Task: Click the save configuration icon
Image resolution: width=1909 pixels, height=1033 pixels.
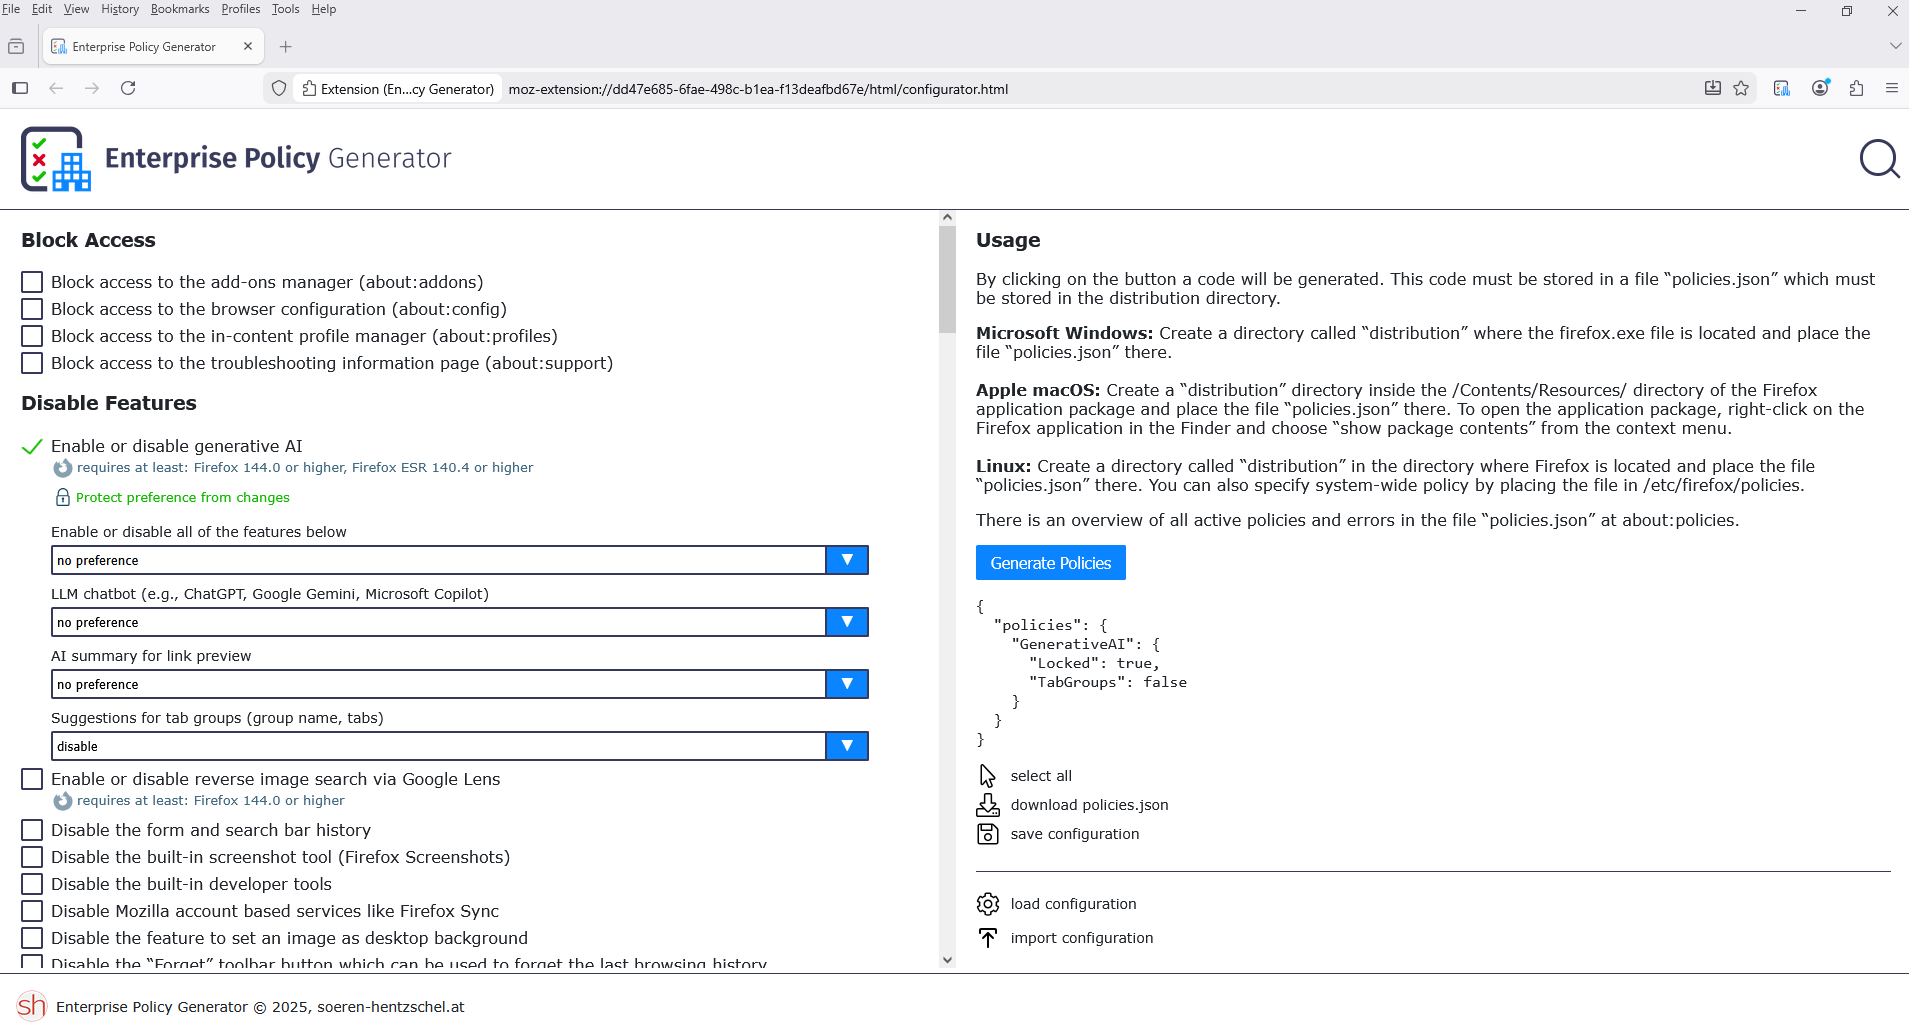Action: (x=987, y=834)
